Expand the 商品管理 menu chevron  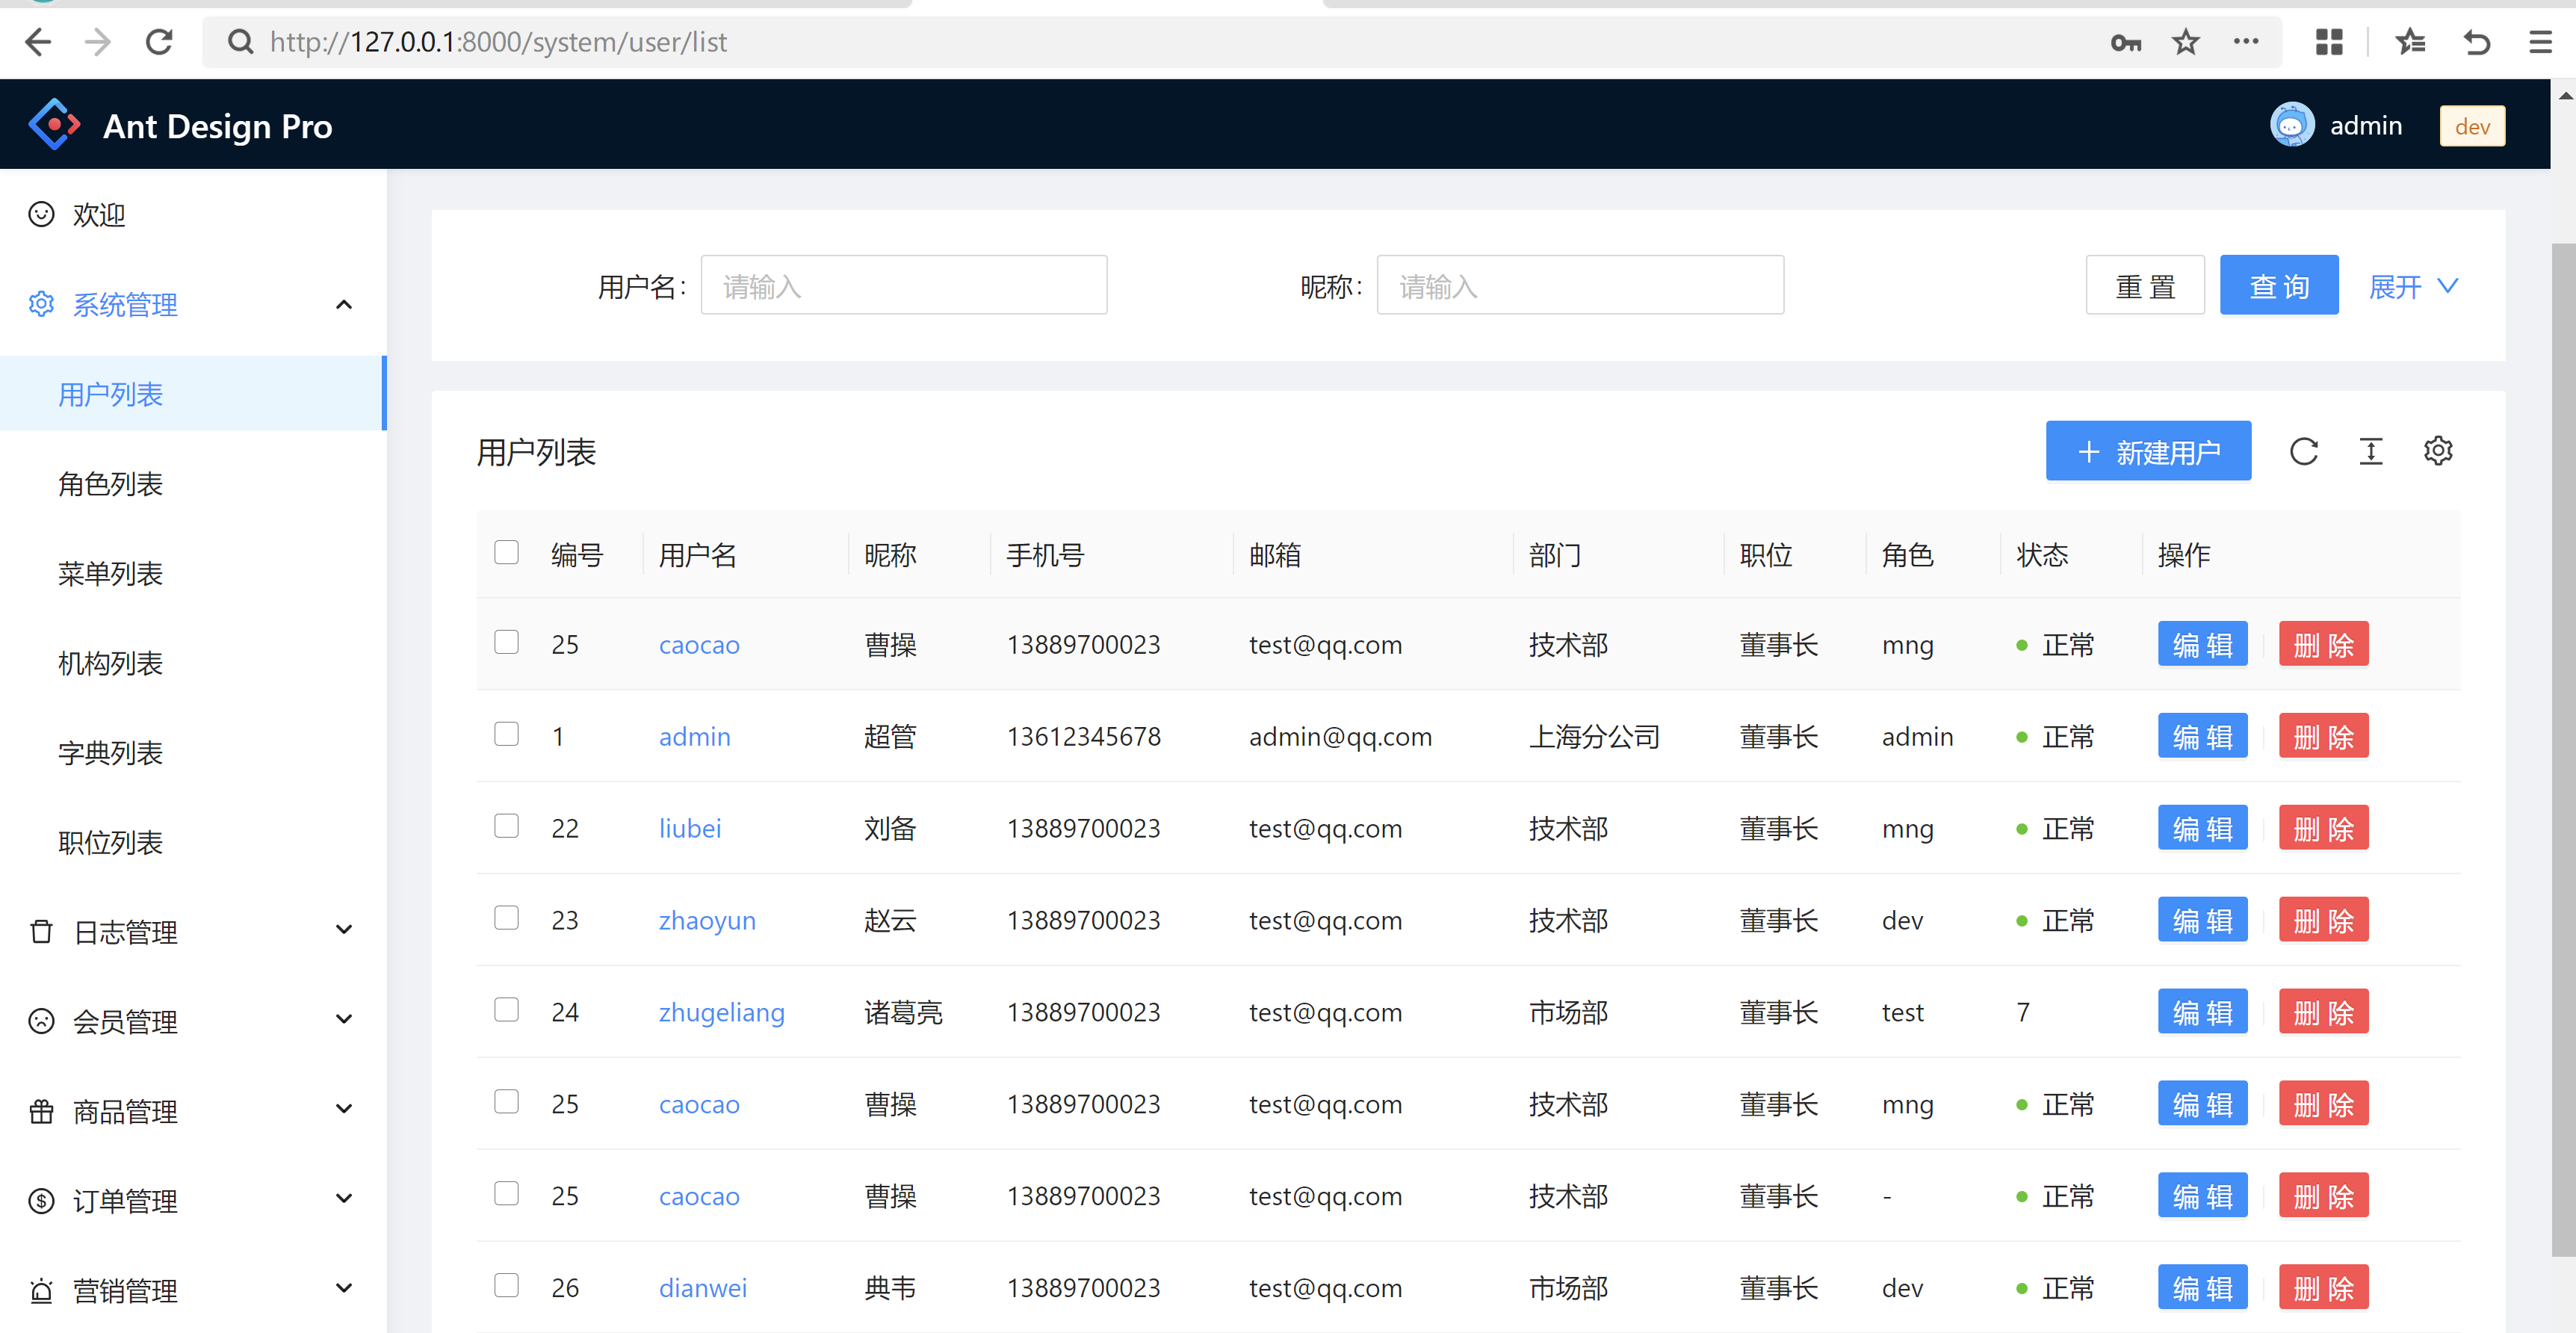(x=344, y=1109)
